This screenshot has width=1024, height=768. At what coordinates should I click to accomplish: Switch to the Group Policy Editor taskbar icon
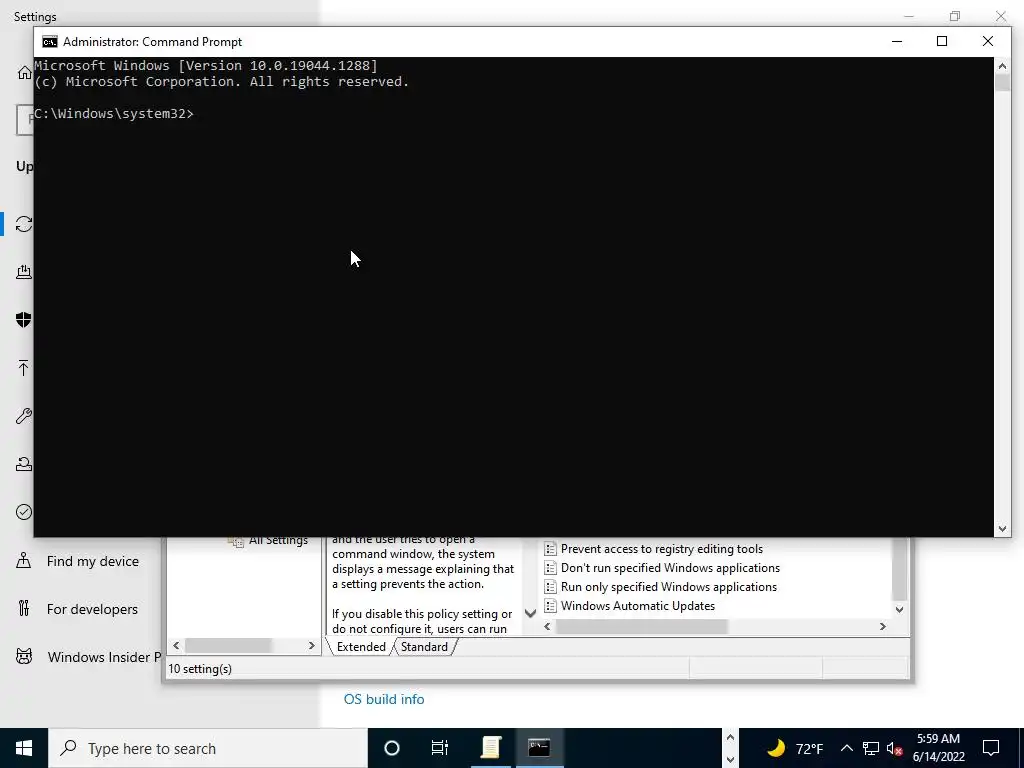pyautogui.click(x=491, y=748)
